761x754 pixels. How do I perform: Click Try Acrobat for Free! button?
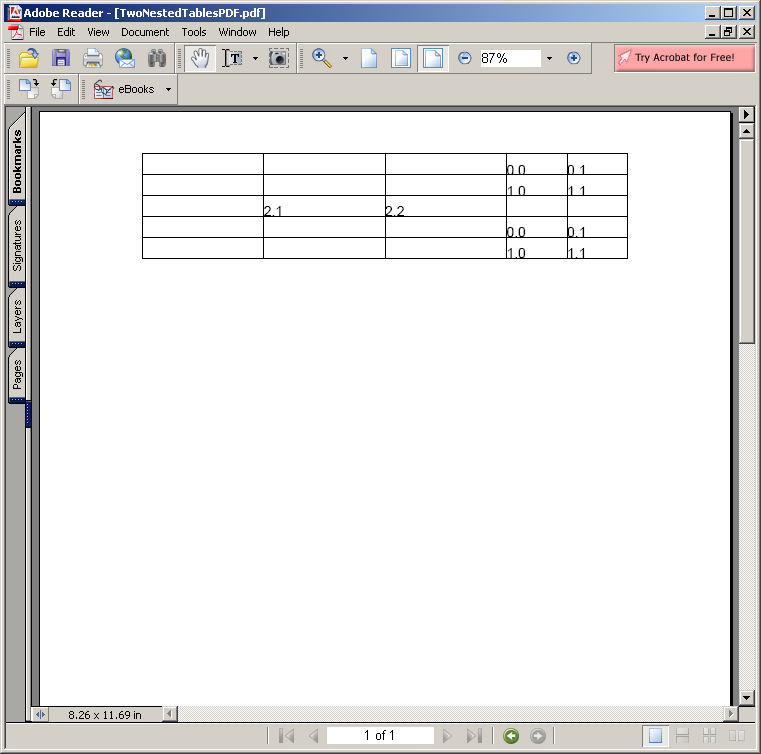point(684,58)
